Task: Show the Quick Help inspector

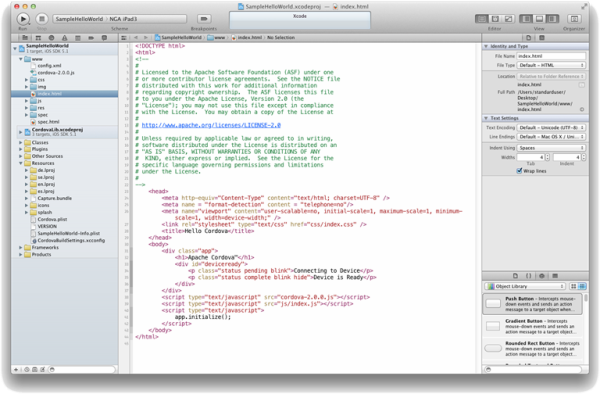Action: 542,37
